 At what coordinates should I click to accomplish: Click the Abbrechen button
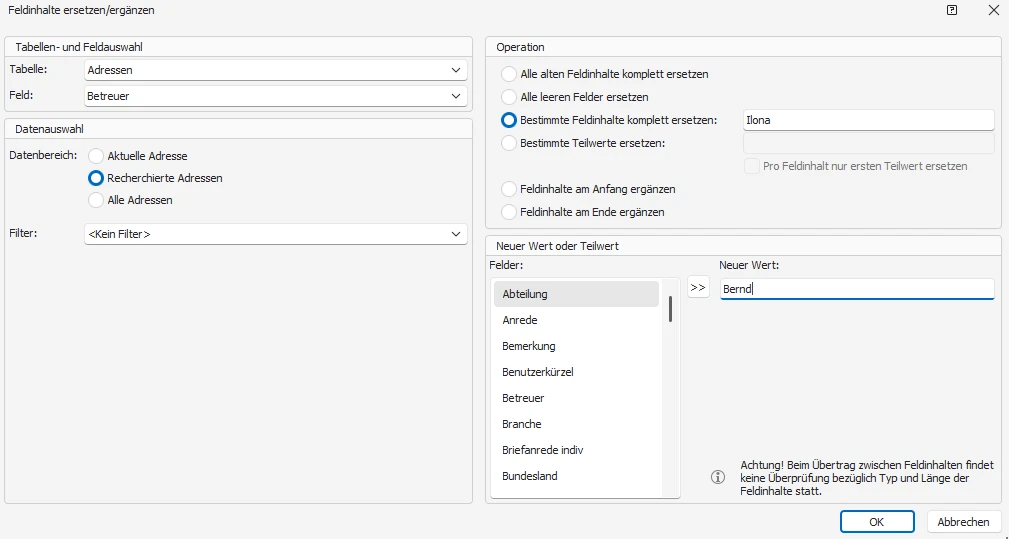point(963,522)
